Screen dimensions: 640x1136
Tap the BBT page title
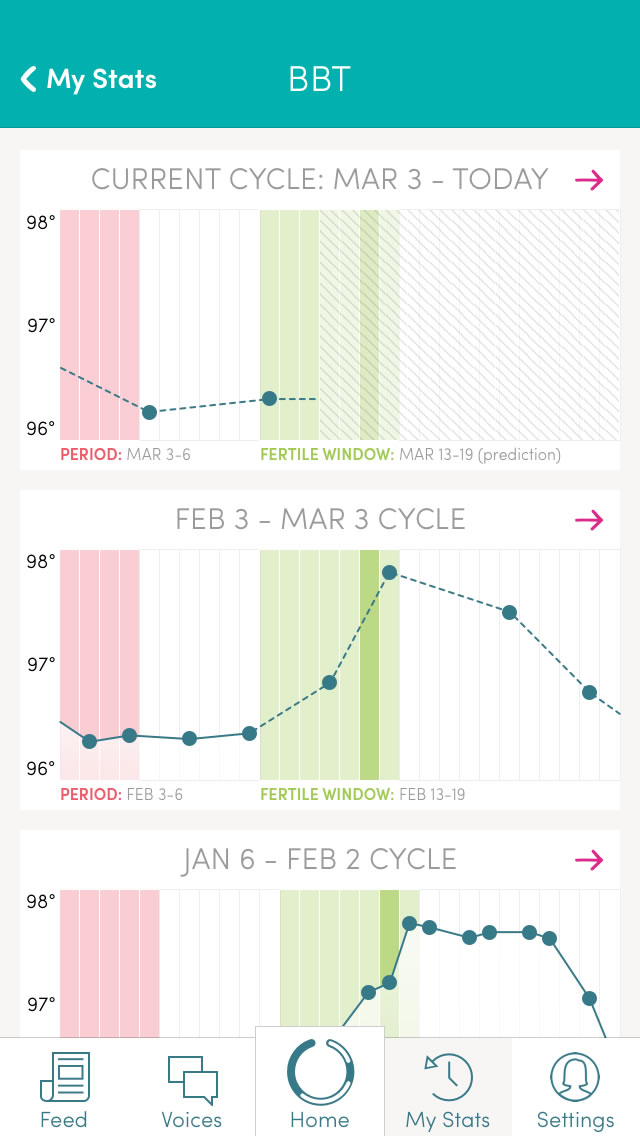click(x=319, y=79)
